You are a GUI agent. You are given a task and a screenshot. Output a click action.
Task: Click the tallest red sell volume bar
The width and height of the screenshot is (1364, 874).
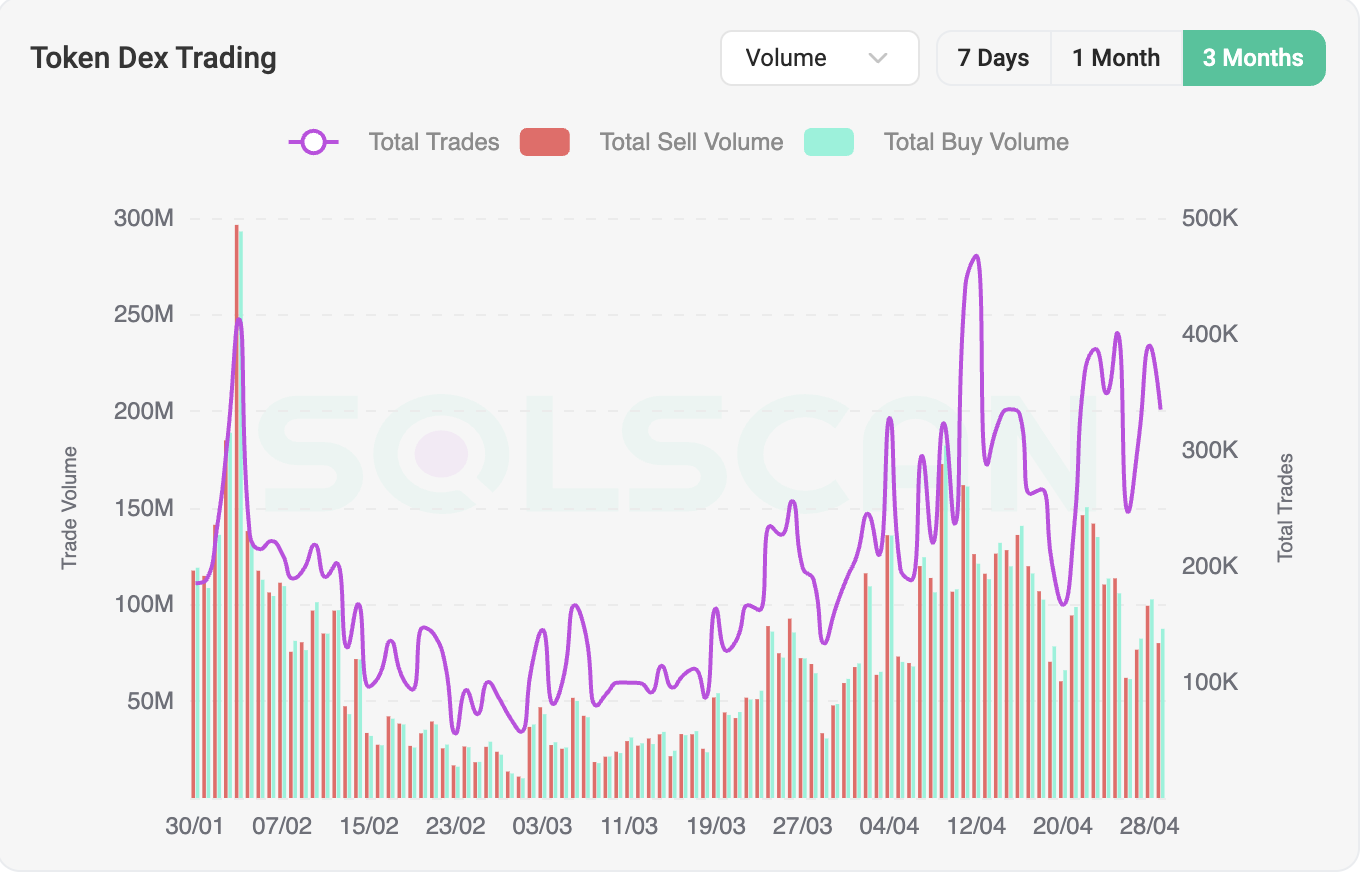tap(236, 500)
